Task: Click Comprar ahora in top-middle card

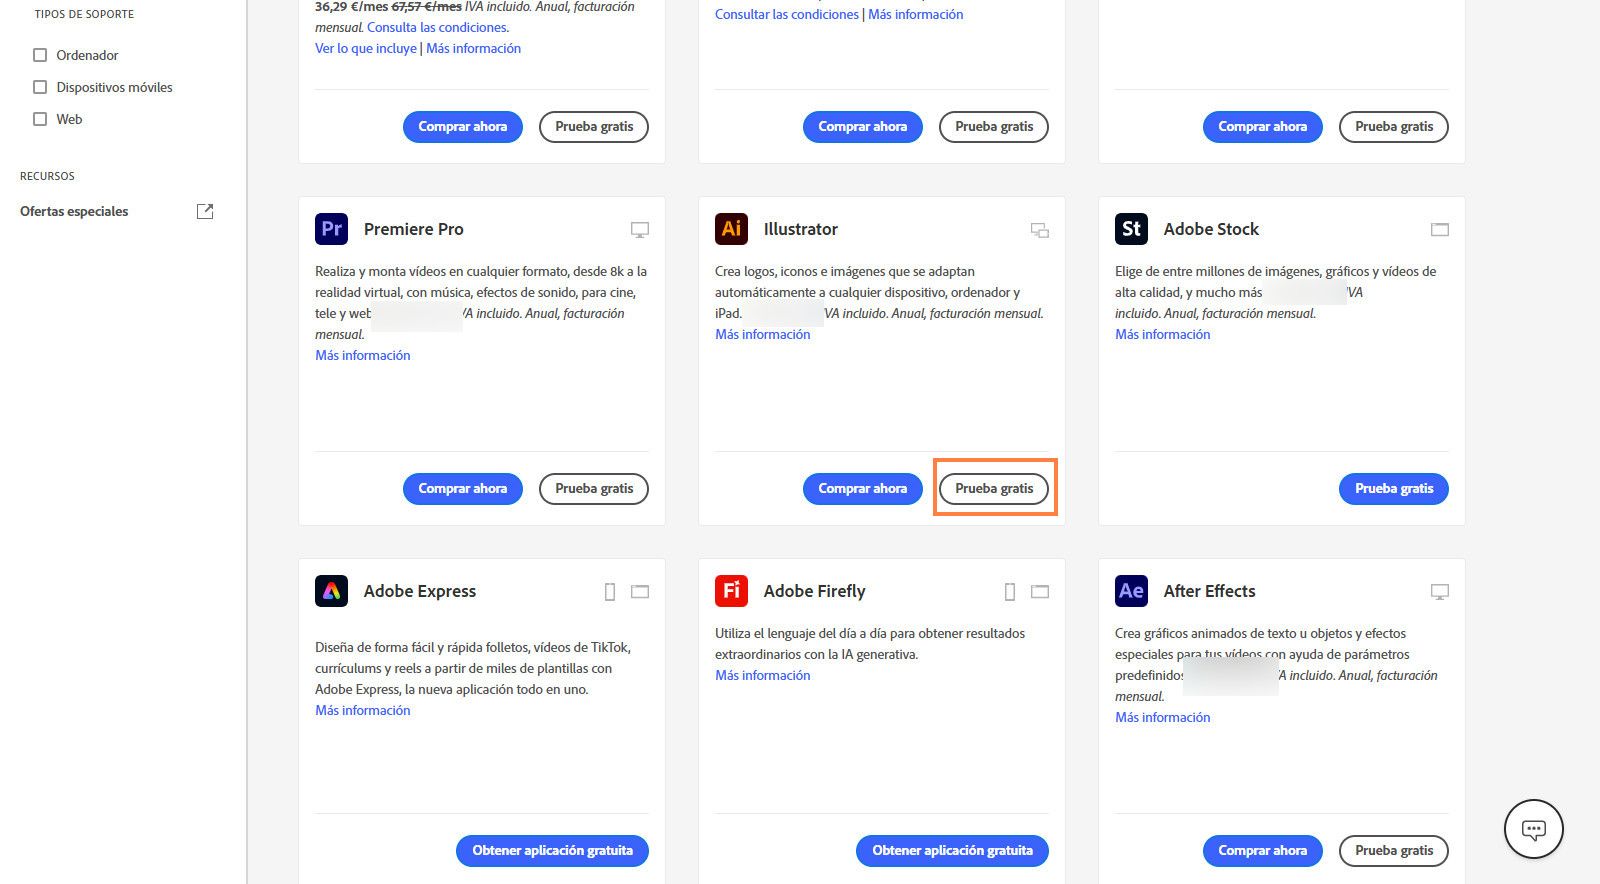Action: (863, 127)
